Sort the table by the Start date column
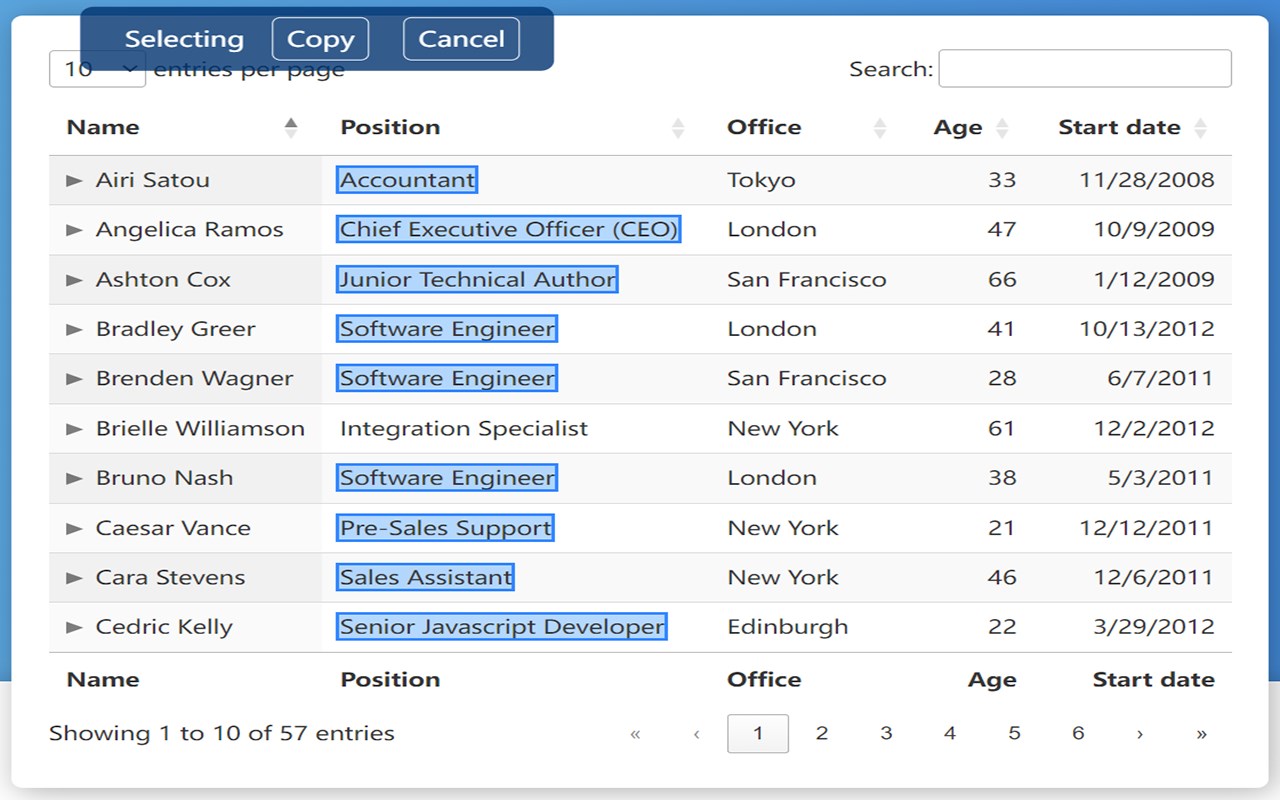Screen dimensions: 1280x800 tap(1119, 127)
